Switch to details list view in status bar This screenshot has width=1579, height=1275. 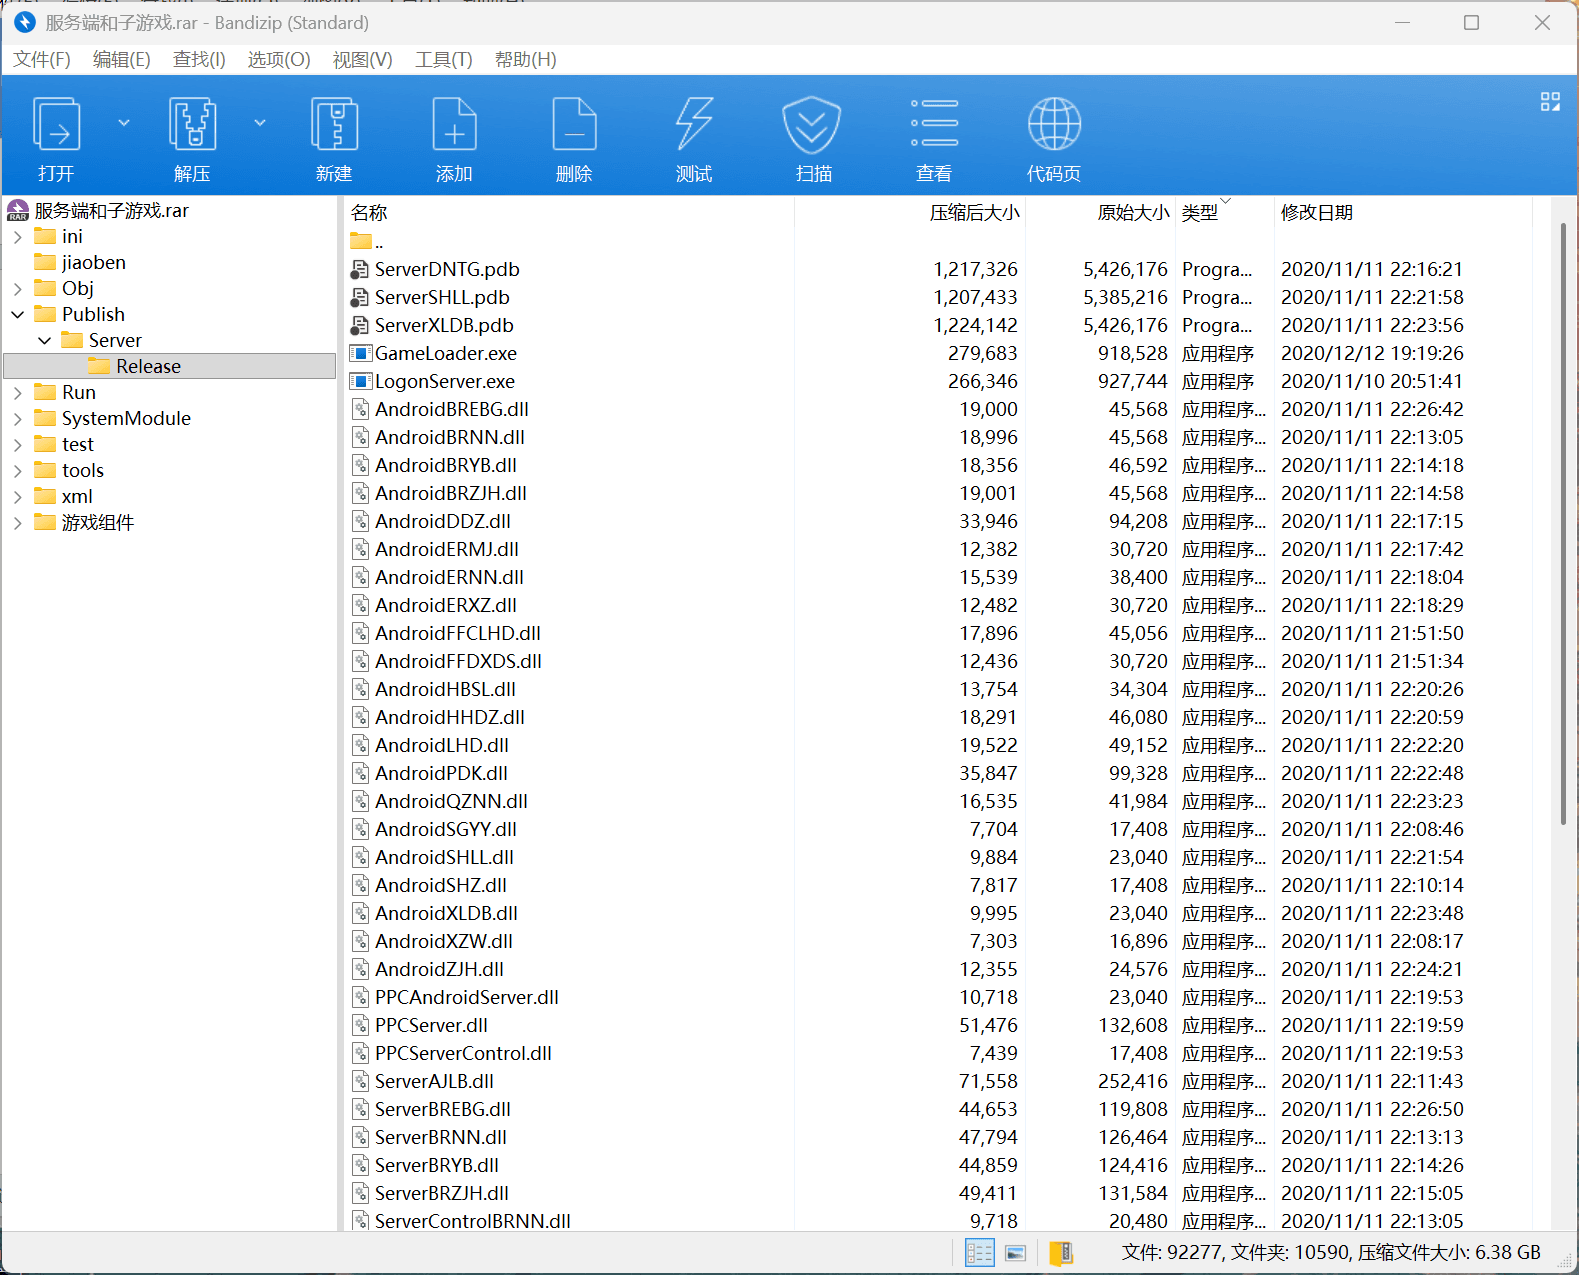pos(979,1253)
